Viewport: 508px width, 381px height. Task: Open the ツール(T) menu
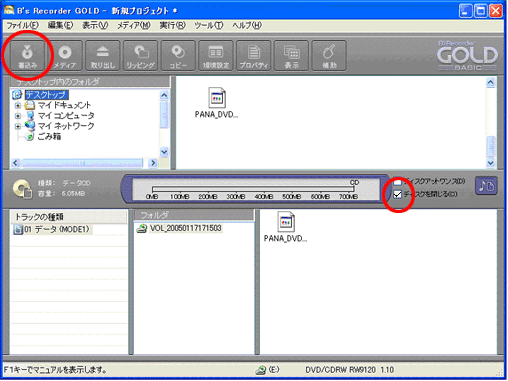tap(209, 25)
